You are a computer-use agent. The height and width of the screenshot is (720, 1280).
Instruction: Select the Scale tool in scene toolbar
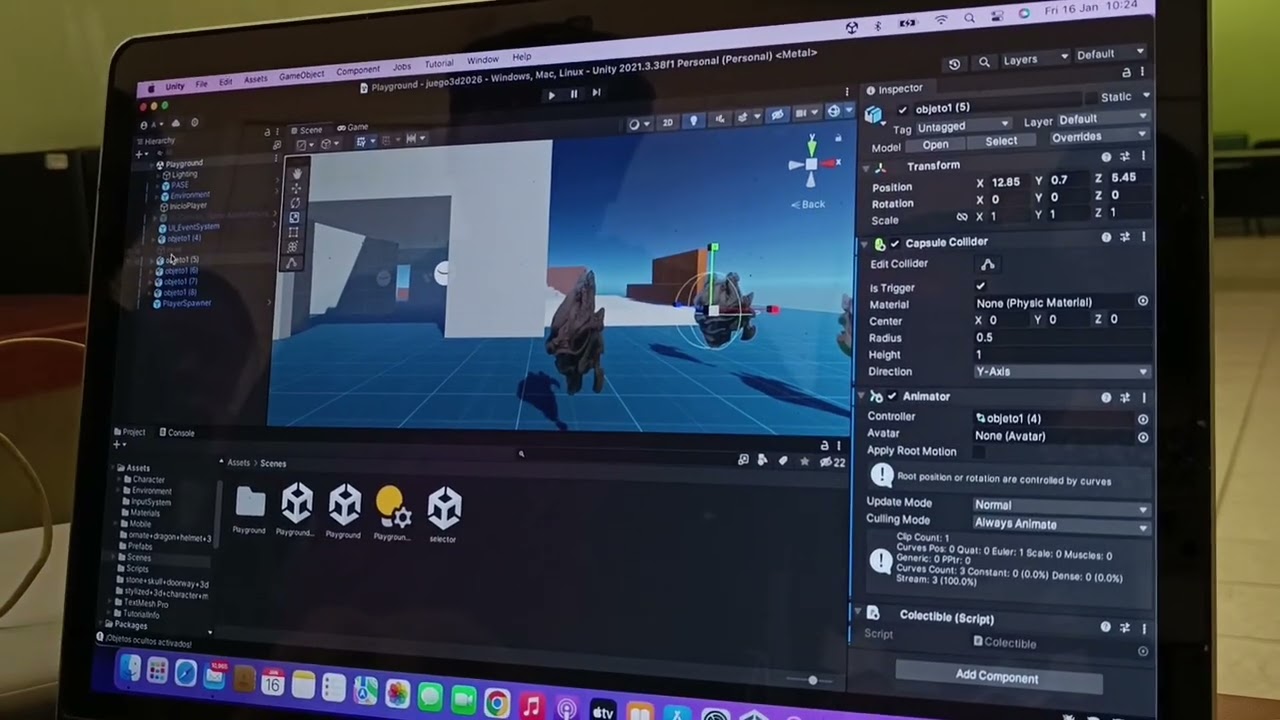pos(294,218)
